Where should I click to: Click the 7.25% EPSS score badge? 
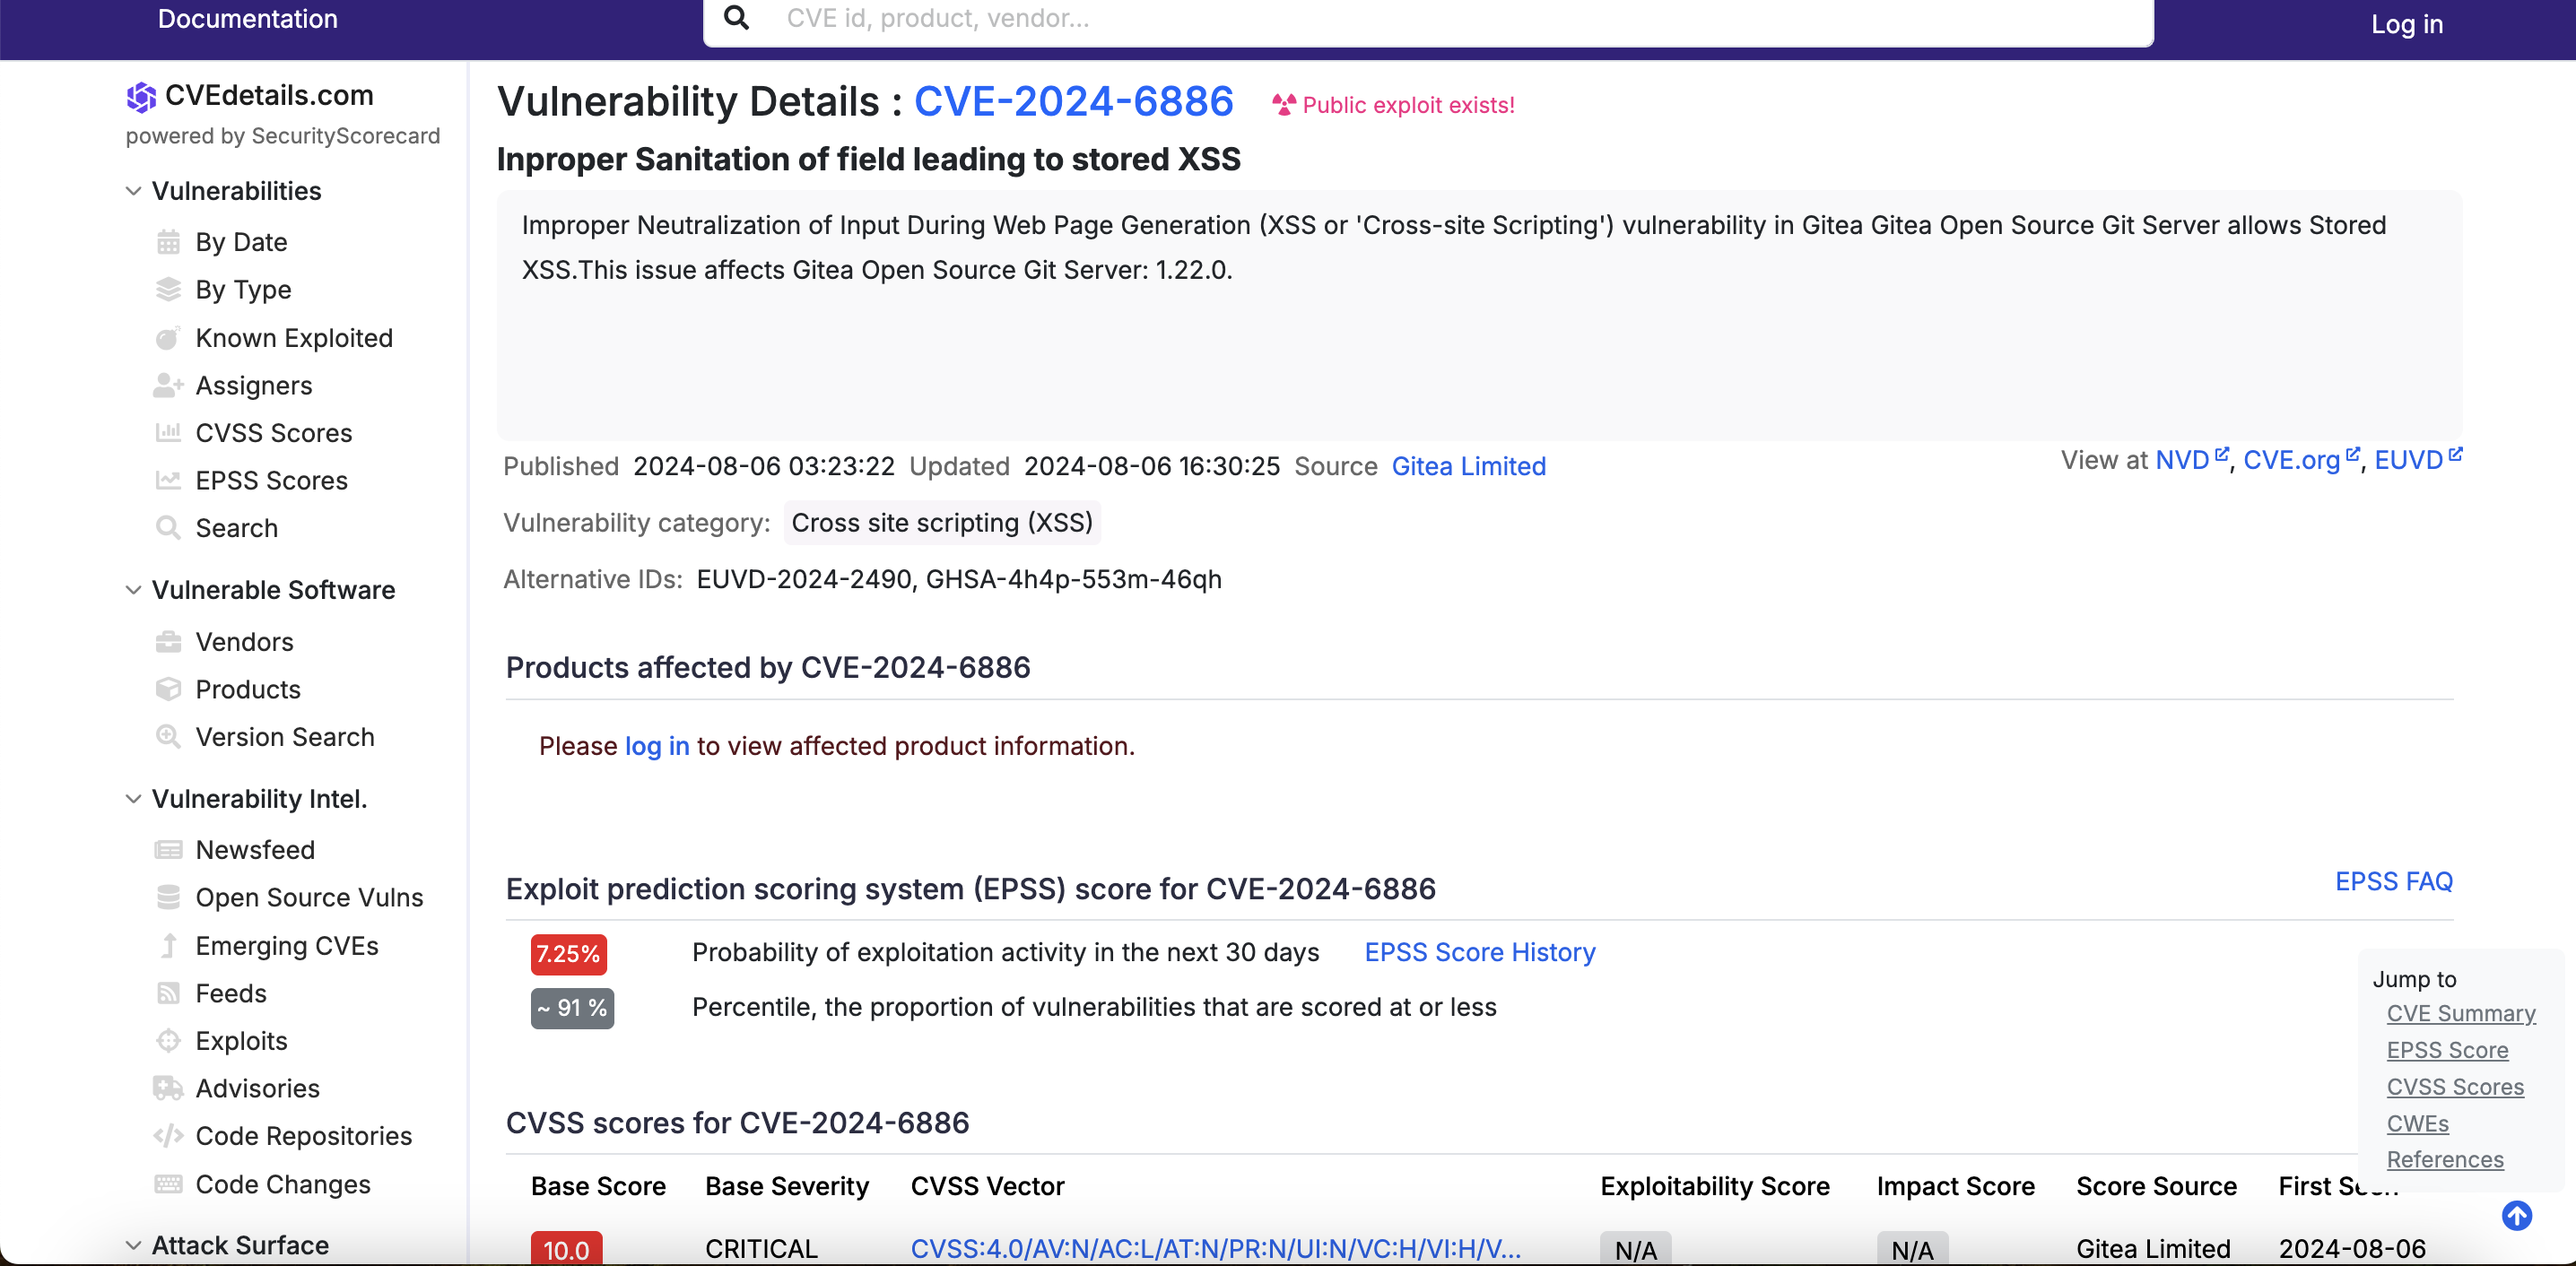tap(568, 954)
